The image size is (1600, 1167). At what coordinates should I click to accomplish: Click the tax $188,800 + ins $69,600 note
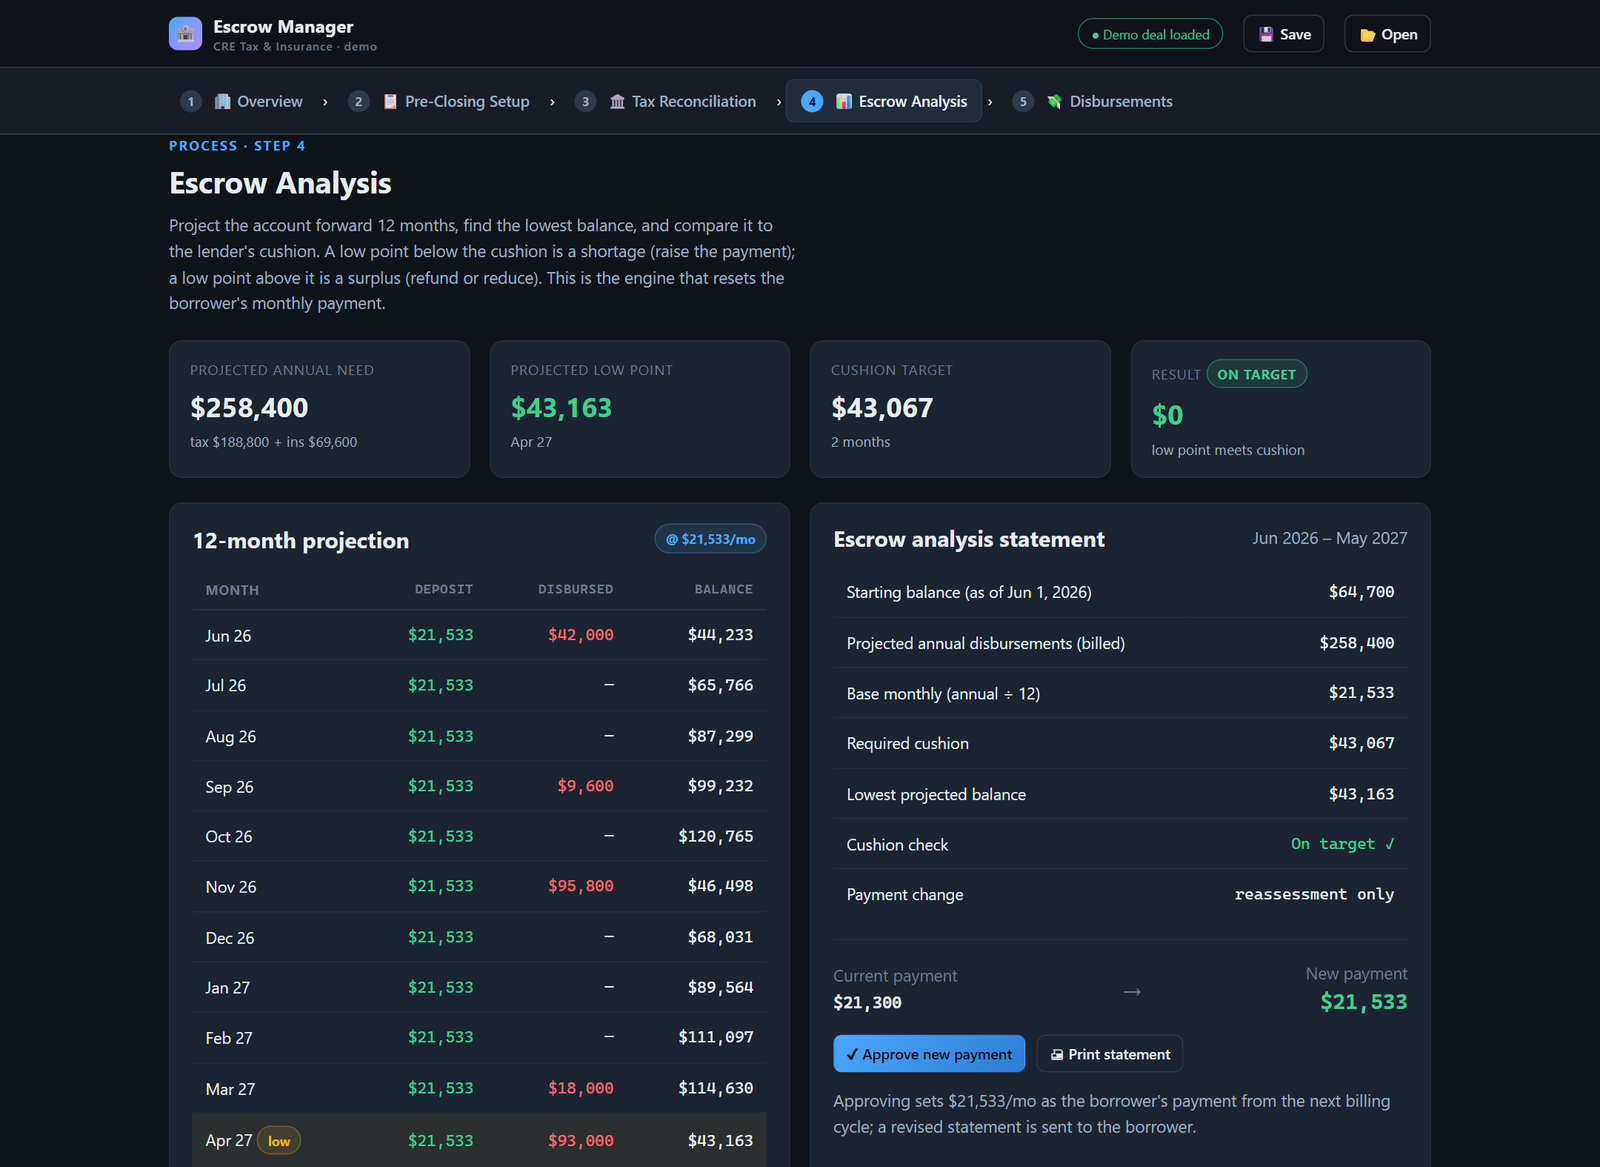click(x=273, y=442)
